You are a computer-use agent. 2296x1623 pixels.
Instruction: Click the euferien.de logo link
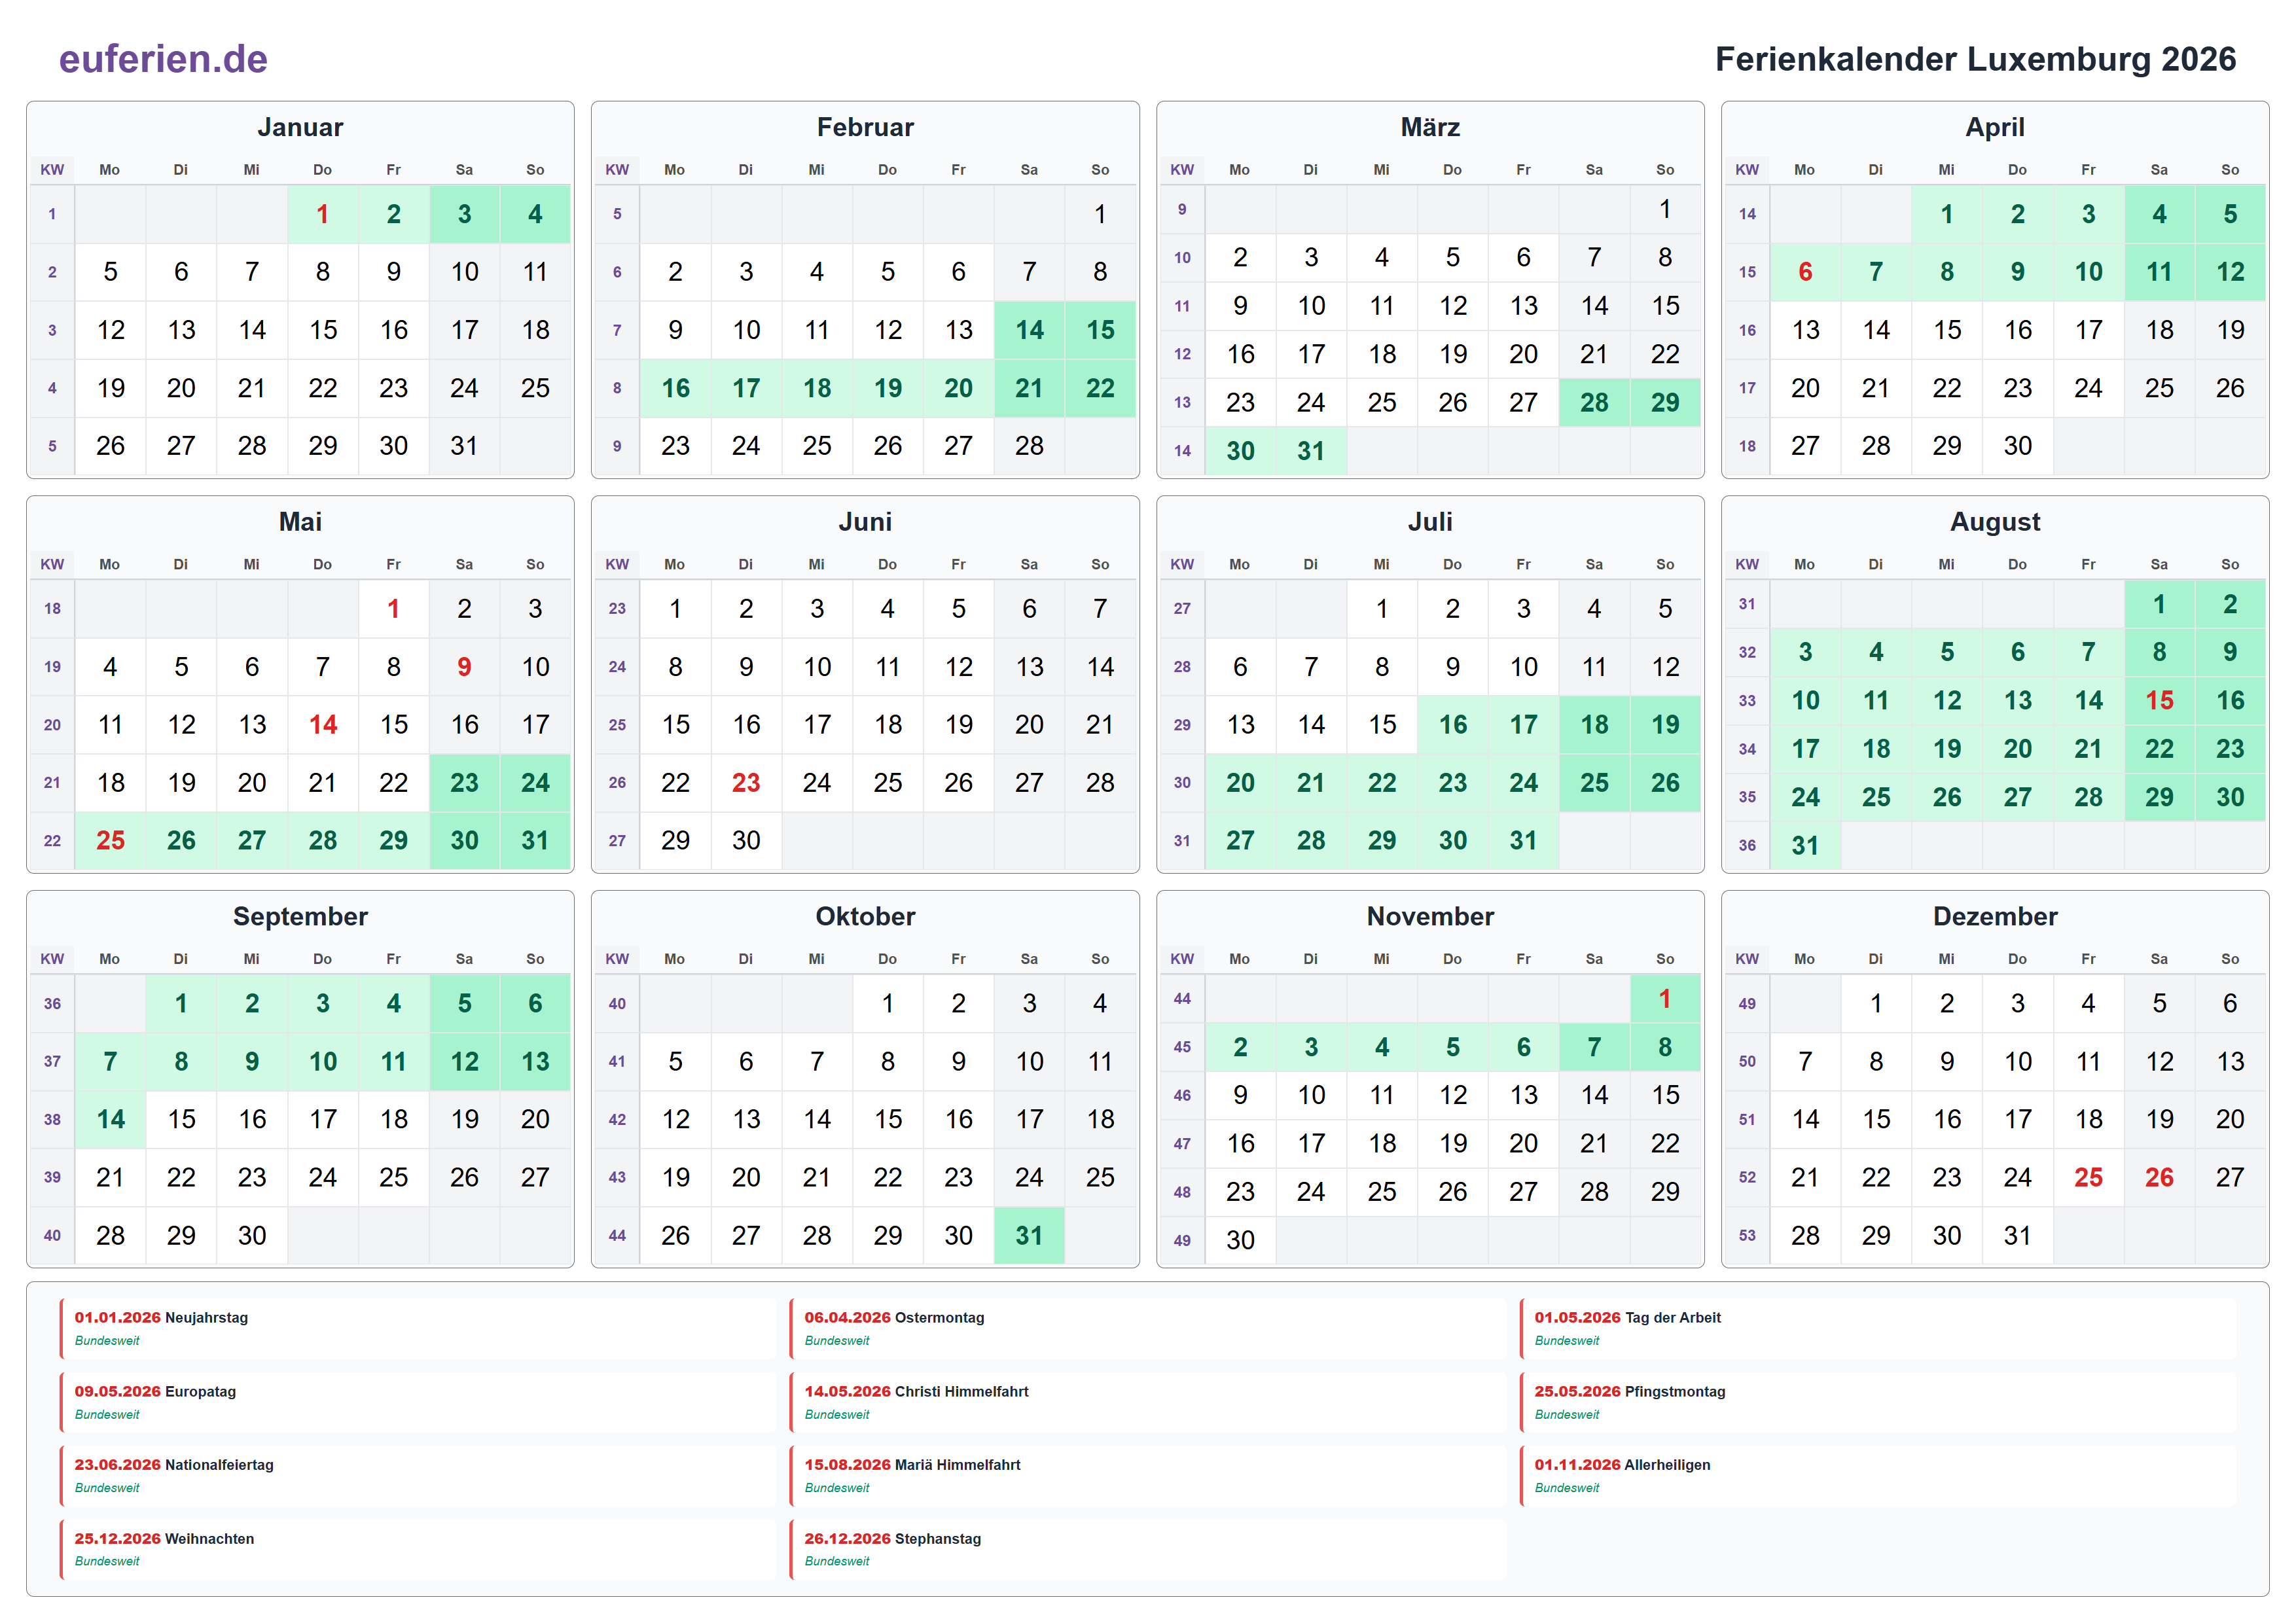tap(163, 59)
